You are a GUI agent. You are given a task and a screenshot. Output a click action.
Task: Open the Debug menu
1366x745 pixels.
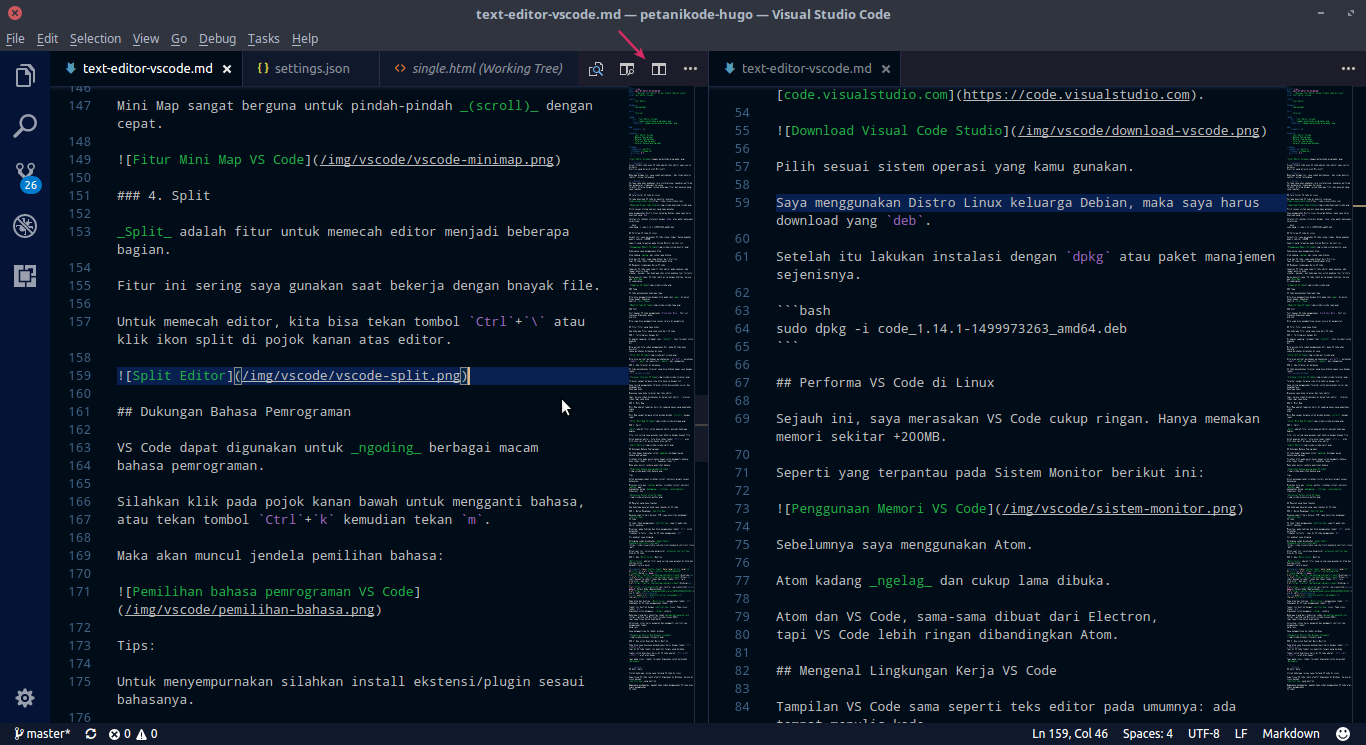coord(217,38)
